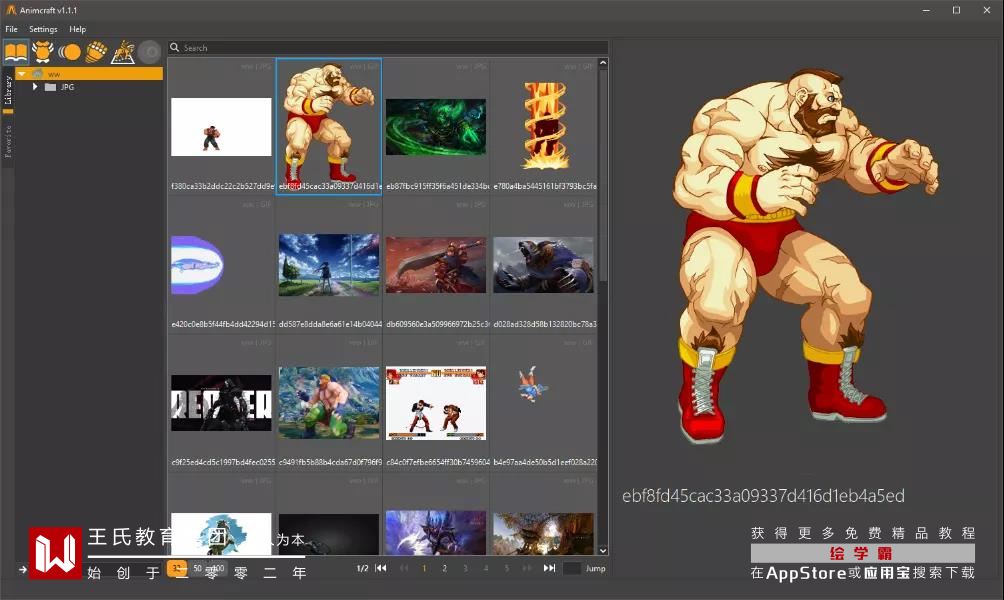Collapse the ww library root node
The width and height of the screenshot is (1004, 600).
(x=22, y=74)
